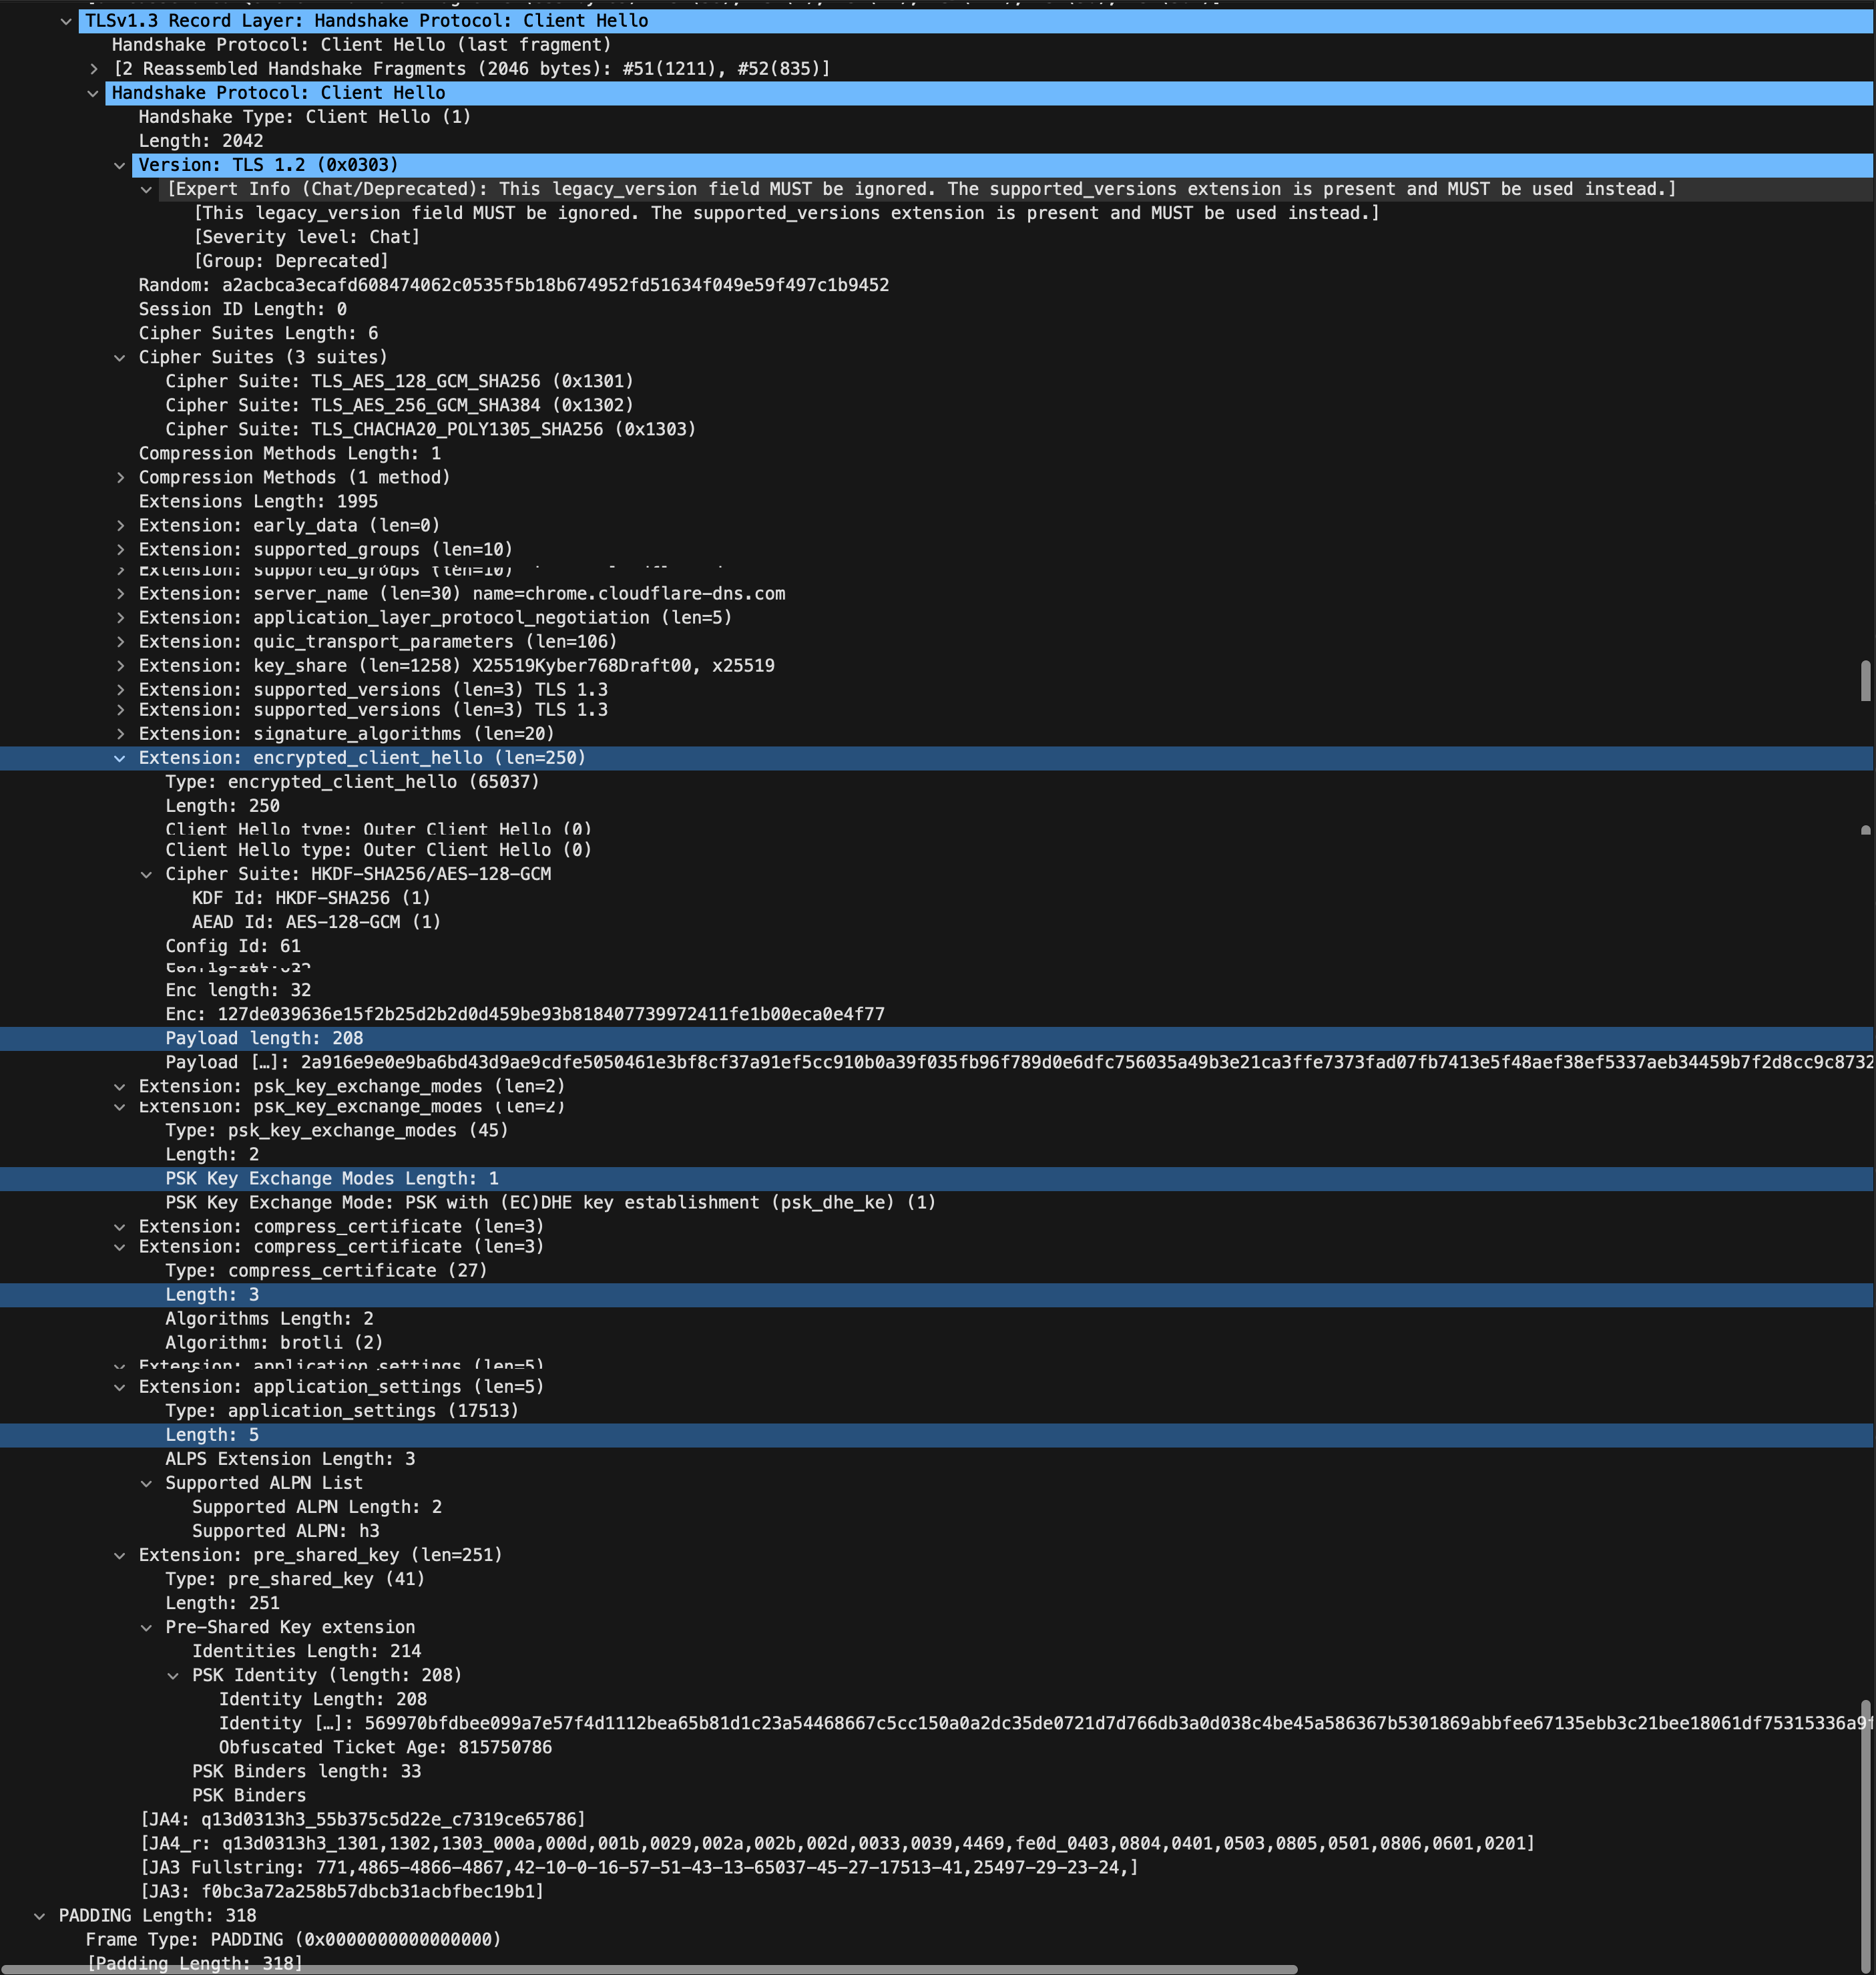
Task: Collapse the Version: TLS 1.2 (0x0303) node
Action: pyautogui.click(x=120, y=165)
